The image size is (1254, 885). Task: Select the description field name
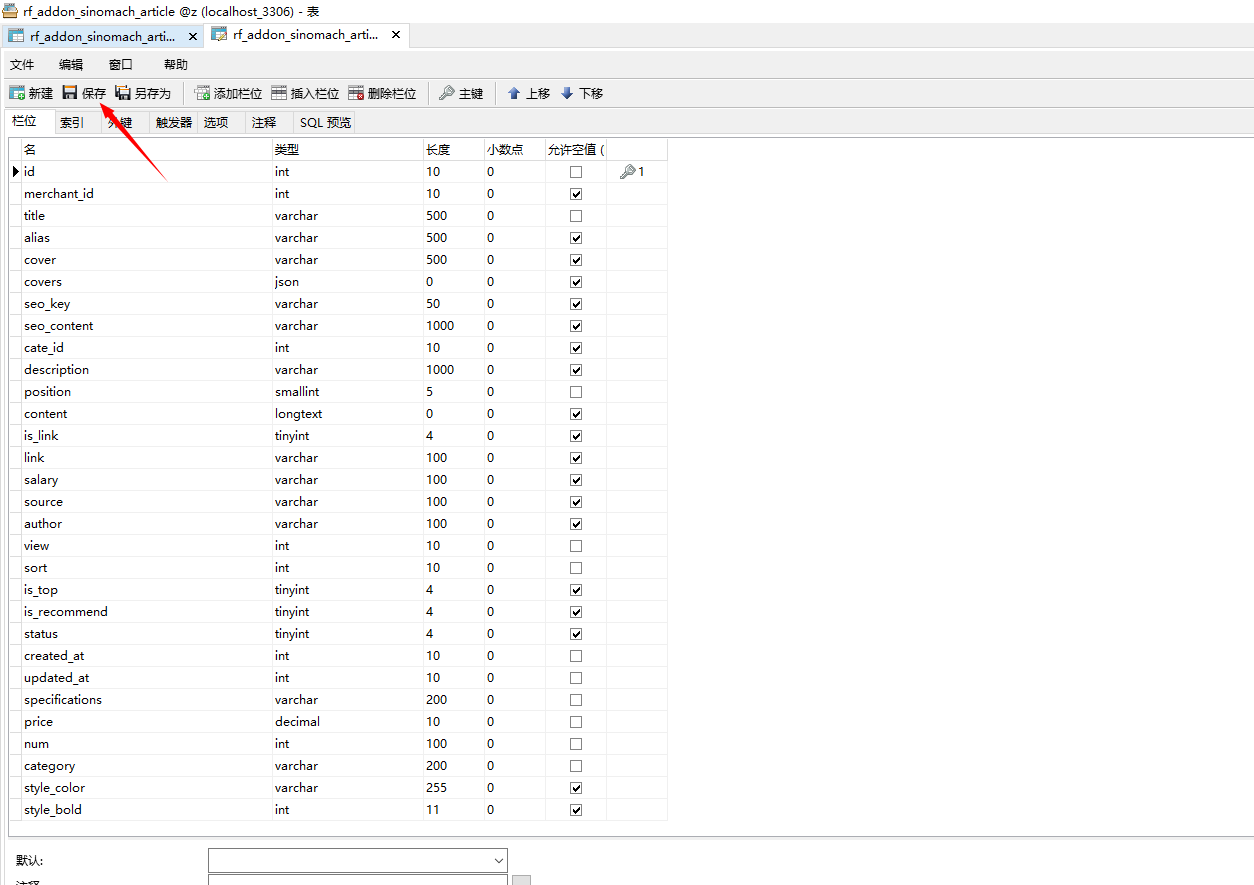pos(147,370)
